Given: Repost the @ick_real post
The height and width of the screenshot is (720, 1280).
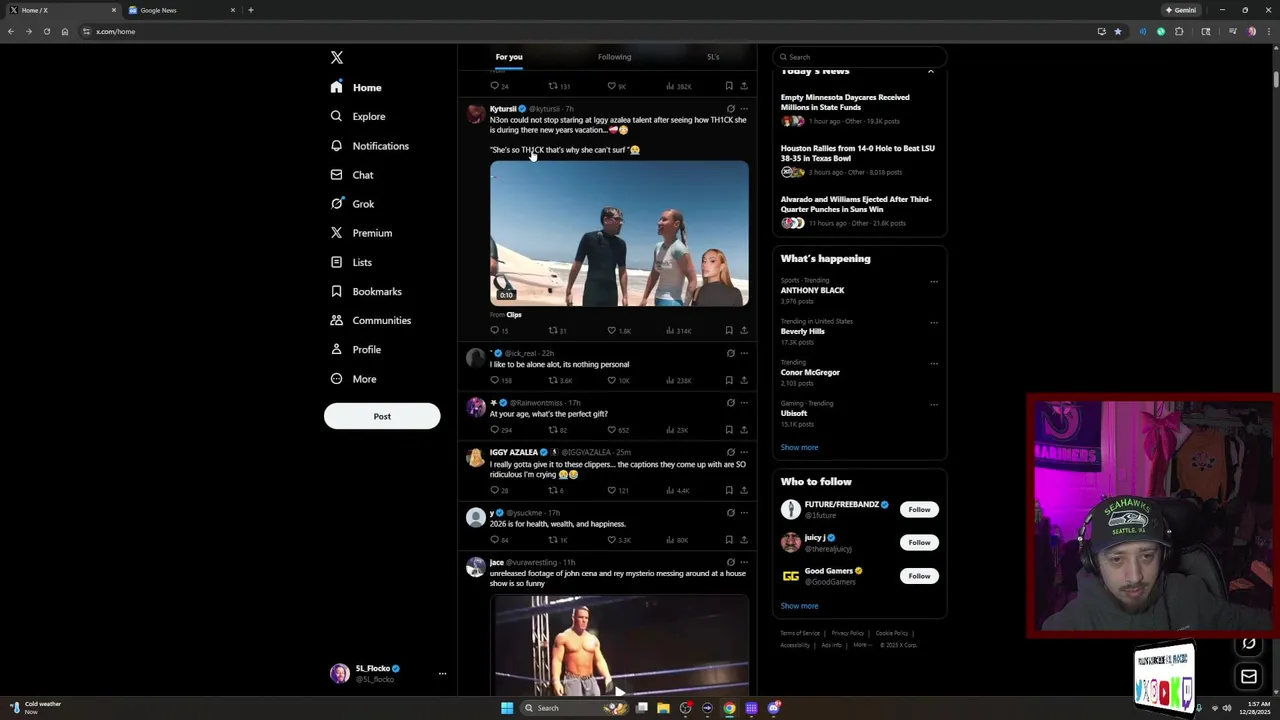Looking at the screenshot, I should point(553,380).
